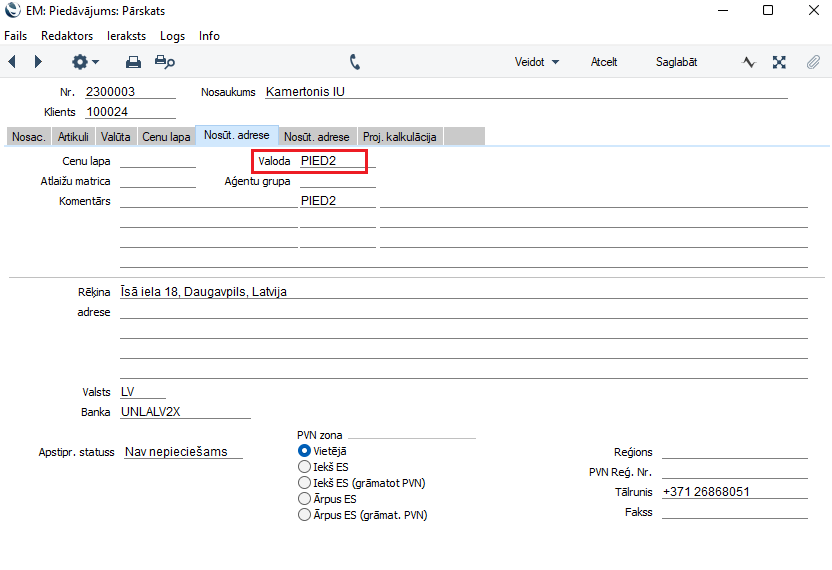
Task: Select the Iekš ES radio option
Action: coord(305,467)
